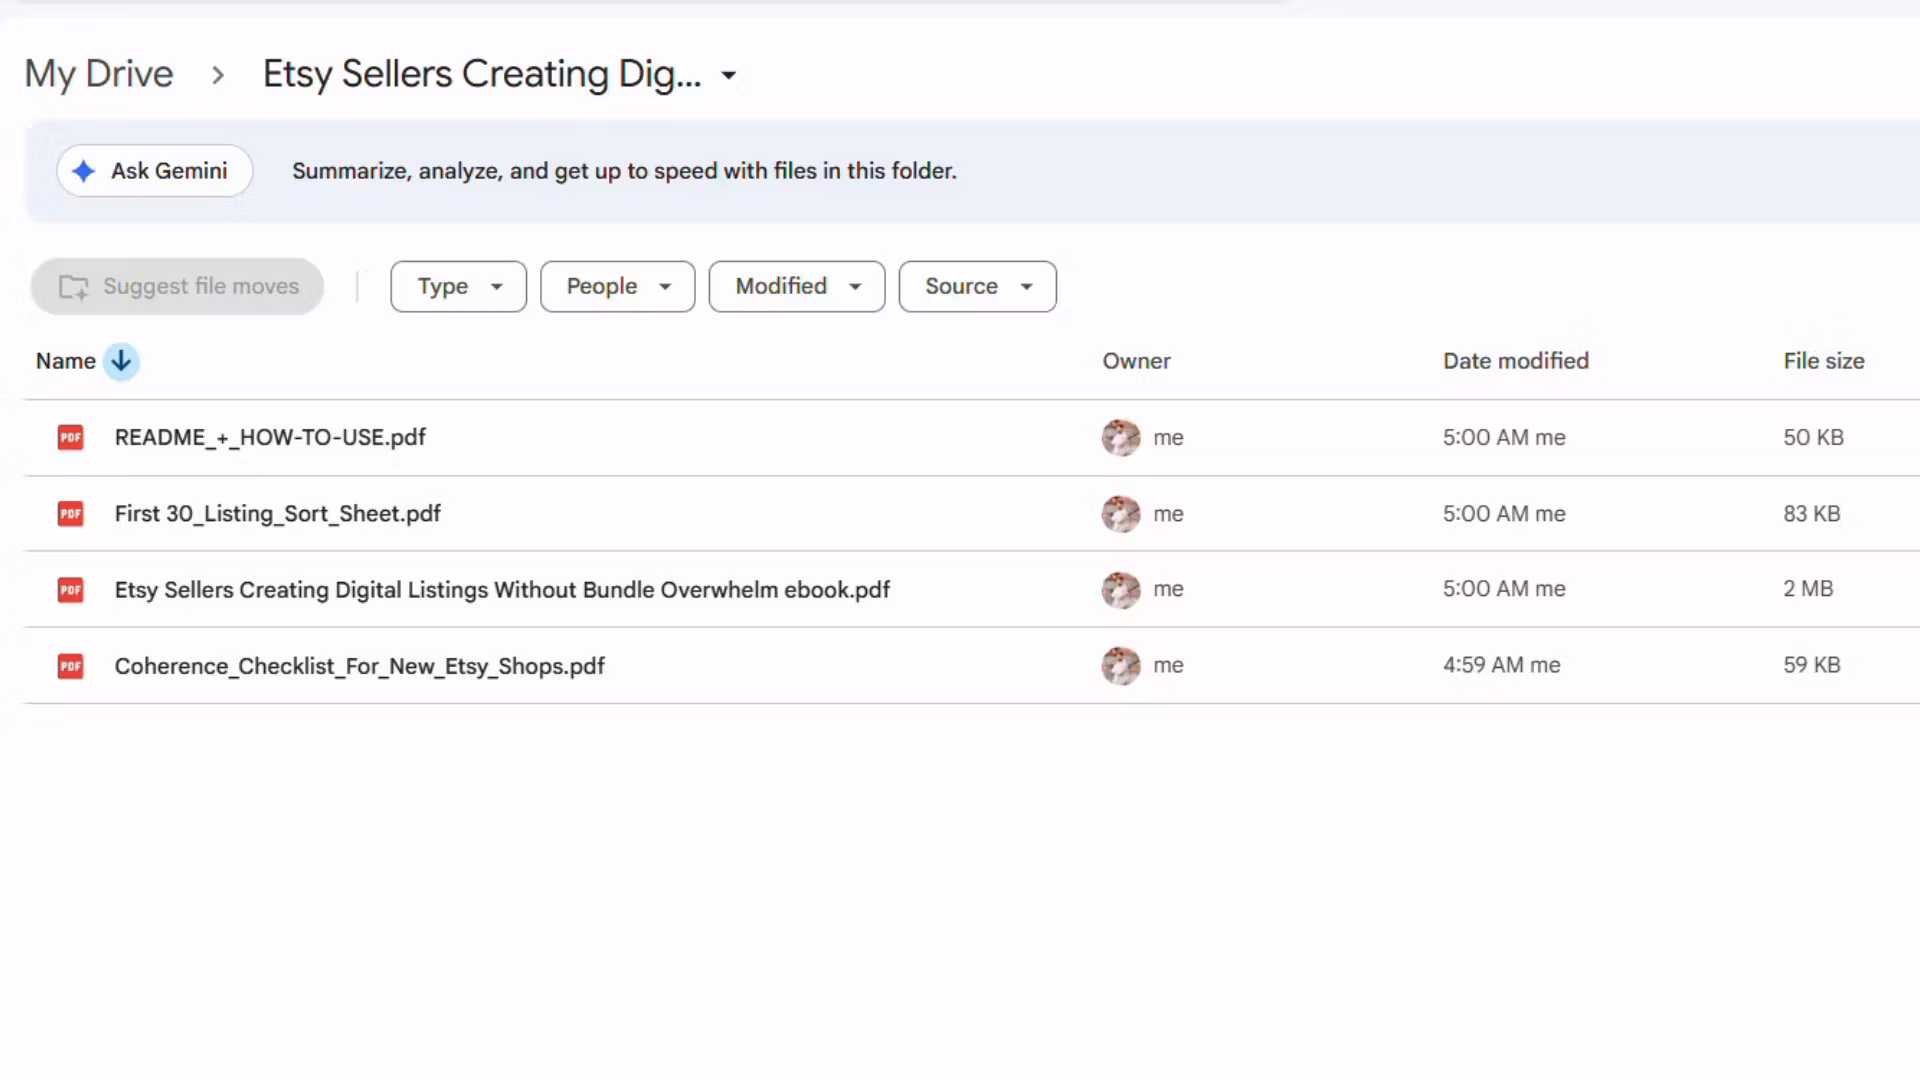The image size is (1920, 1080).
Task: Select the file First 30_Listing_Sort_Sheet.pdf
Action: pos(277,513)
